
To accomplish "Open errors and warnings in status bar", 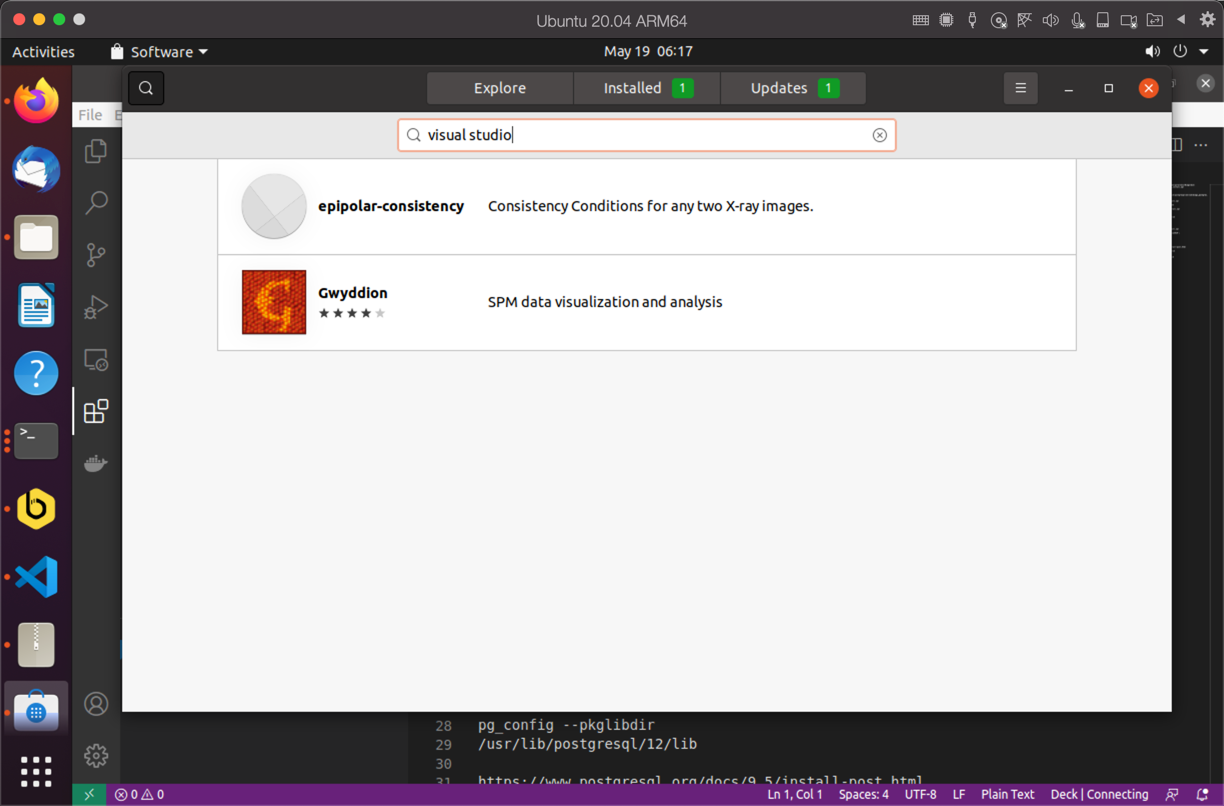I will [139, 794].
